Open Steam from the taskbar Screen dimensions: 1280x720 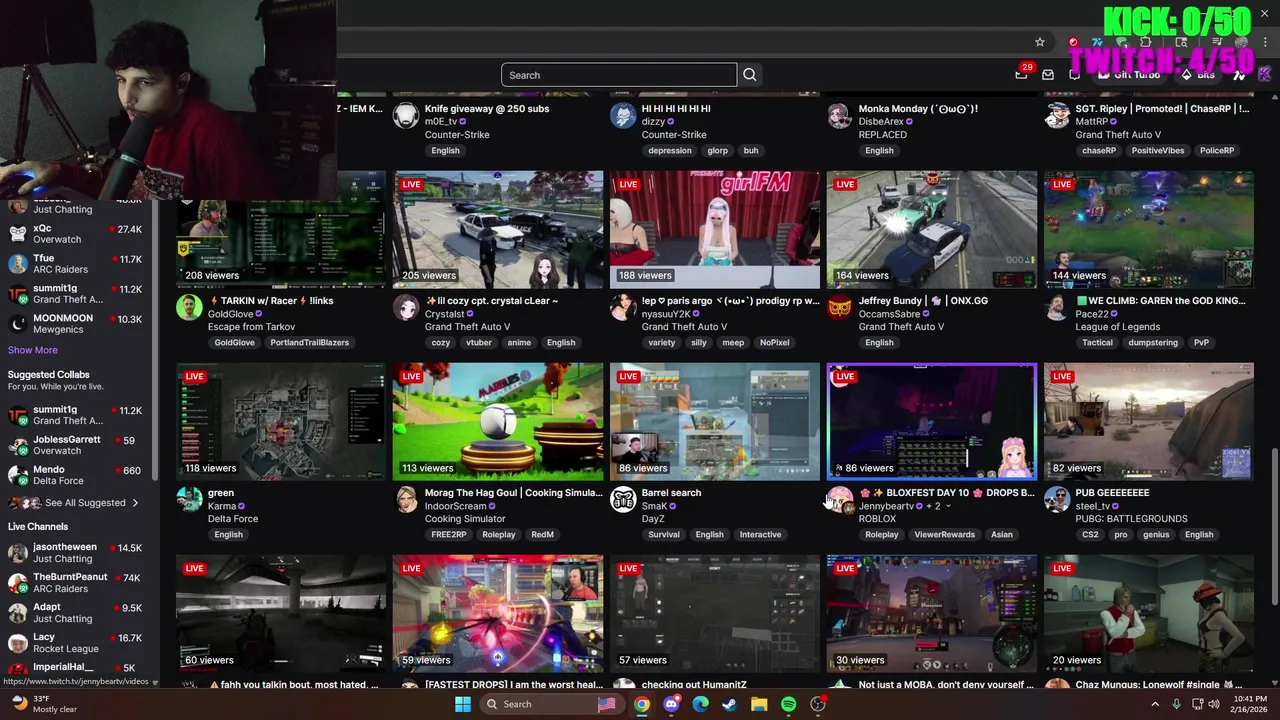coord(730,704)
